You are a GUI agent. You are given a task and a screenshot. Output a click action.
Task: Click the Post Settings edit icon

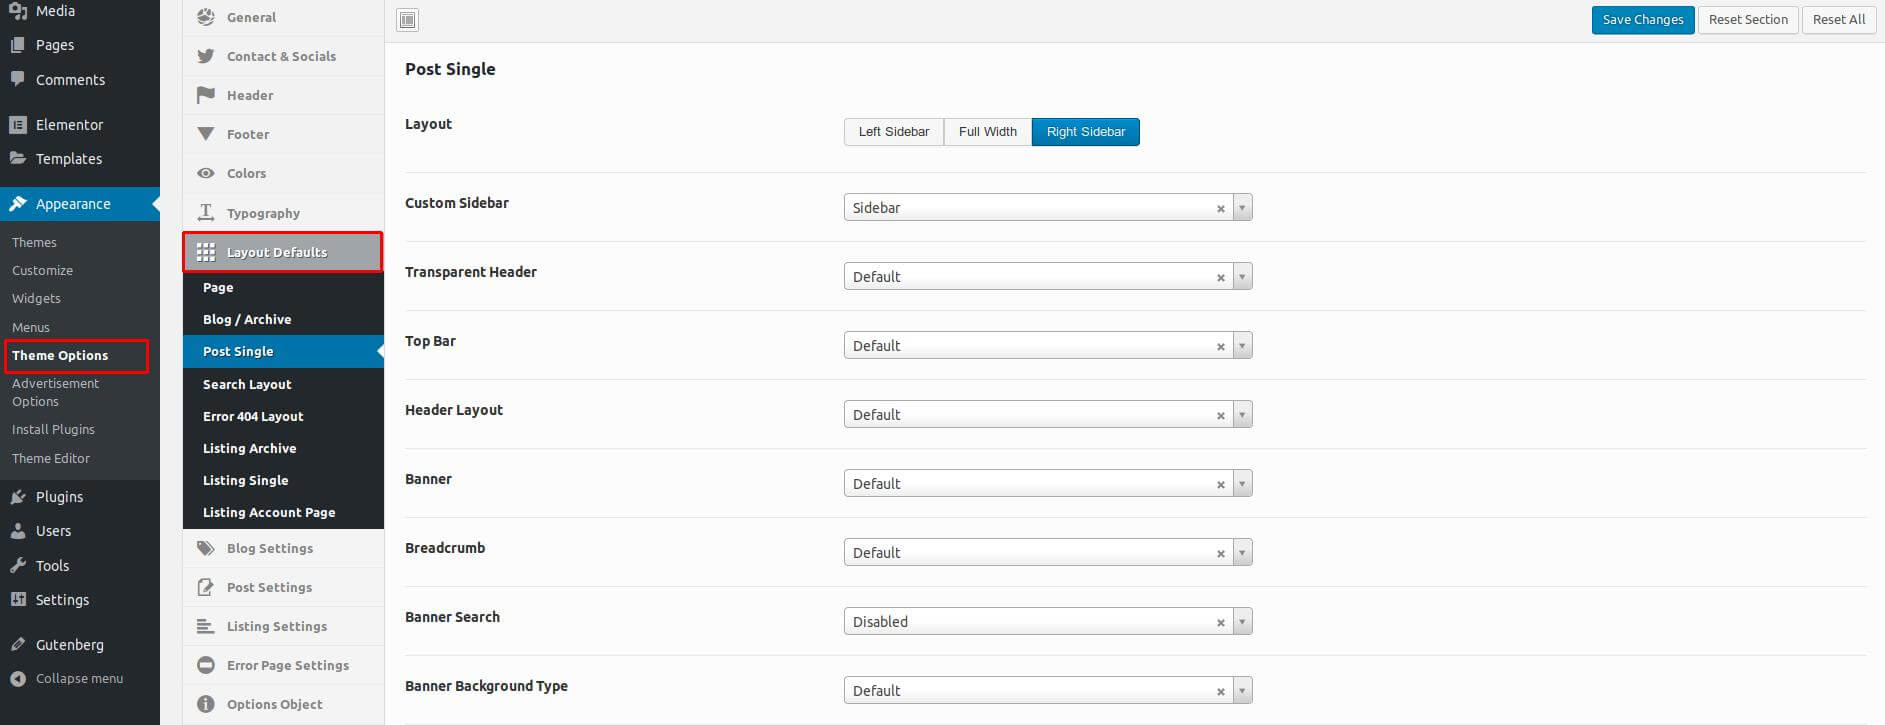point(206,587)
